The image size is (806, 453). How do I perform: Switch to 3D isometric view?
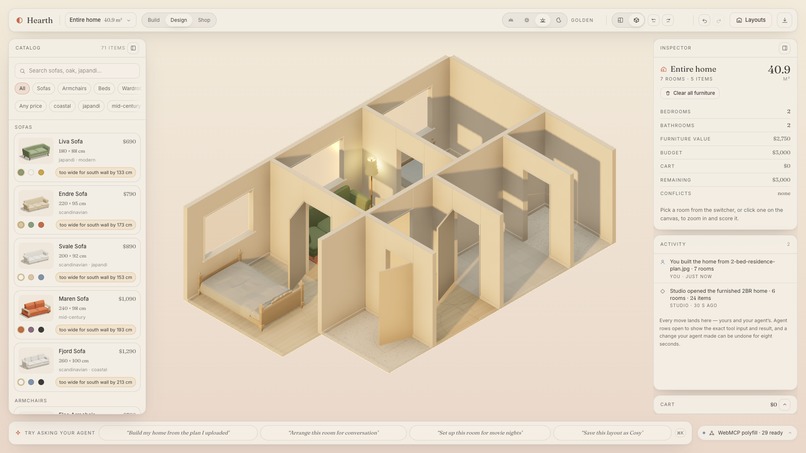(636, 20)
